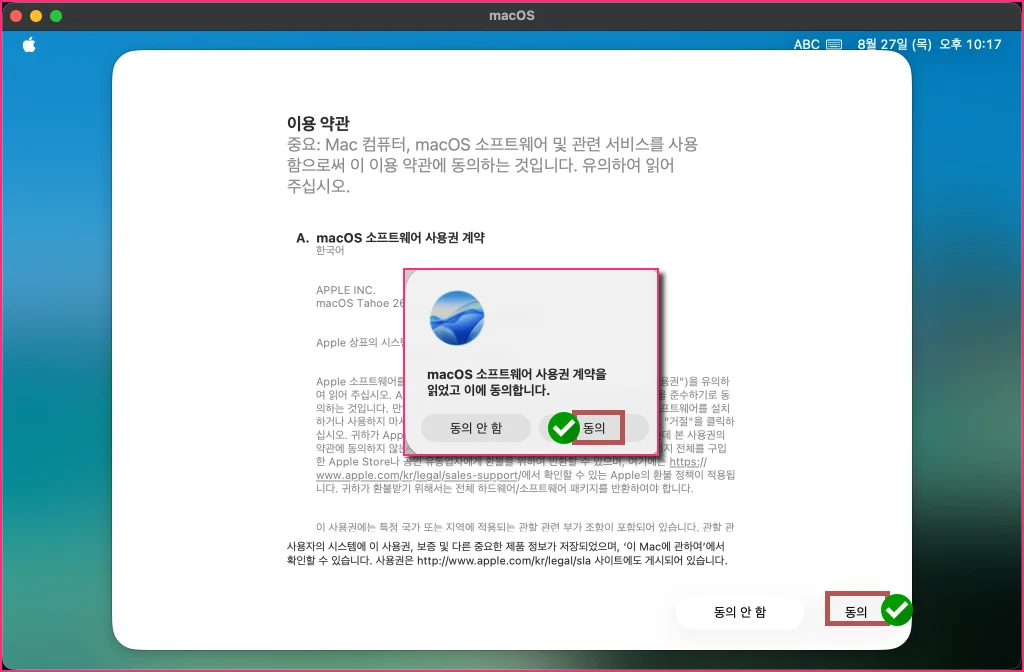The image size is (1024, 672).
Task: Click the macOS Tahoe icon in the dialog
Action: click(457, 318)
